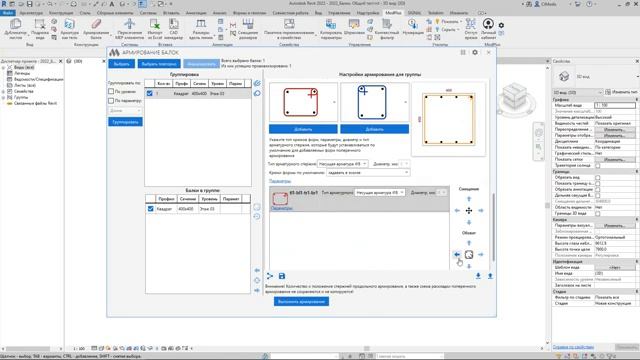Launch the CAD менеджер ribbon tool

pyautogui.click(x=173, y=29)
